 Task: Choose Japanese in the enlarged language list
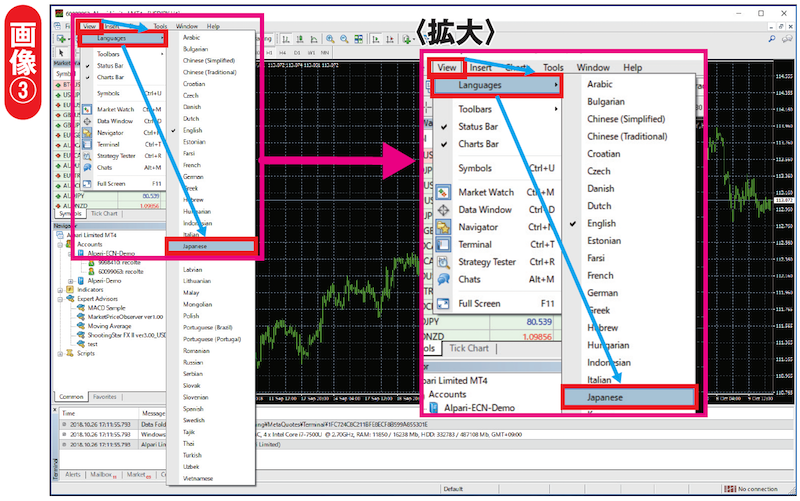coord(629,397)
